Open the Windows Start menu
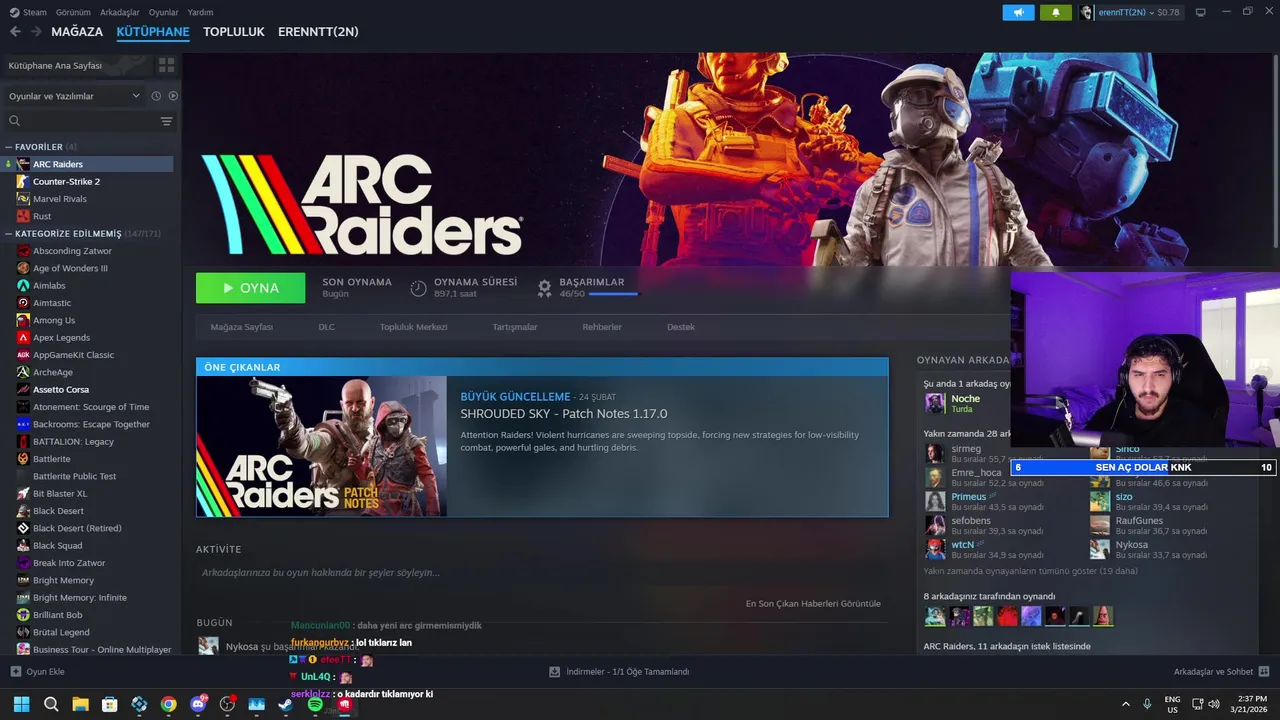The height and width of the screenshot is (720, 1280). tap(21, 705)
